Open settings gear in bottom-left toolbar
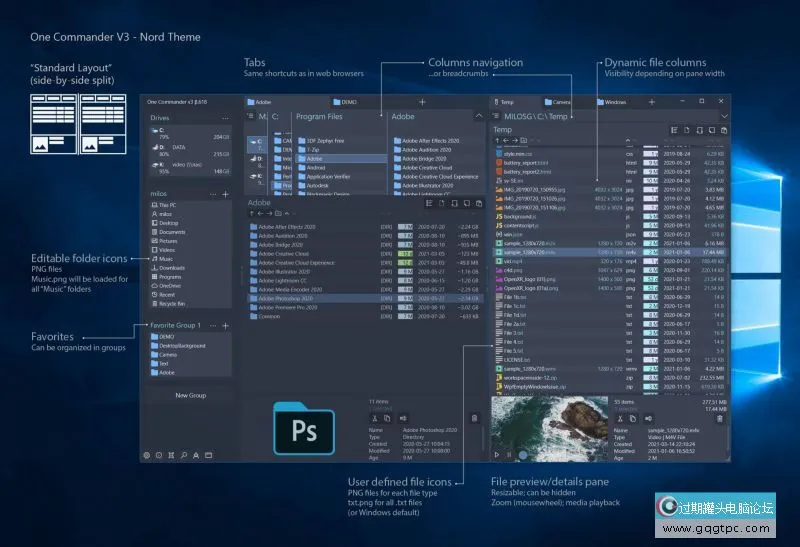The image size is (800, 547). coord(147,455)
